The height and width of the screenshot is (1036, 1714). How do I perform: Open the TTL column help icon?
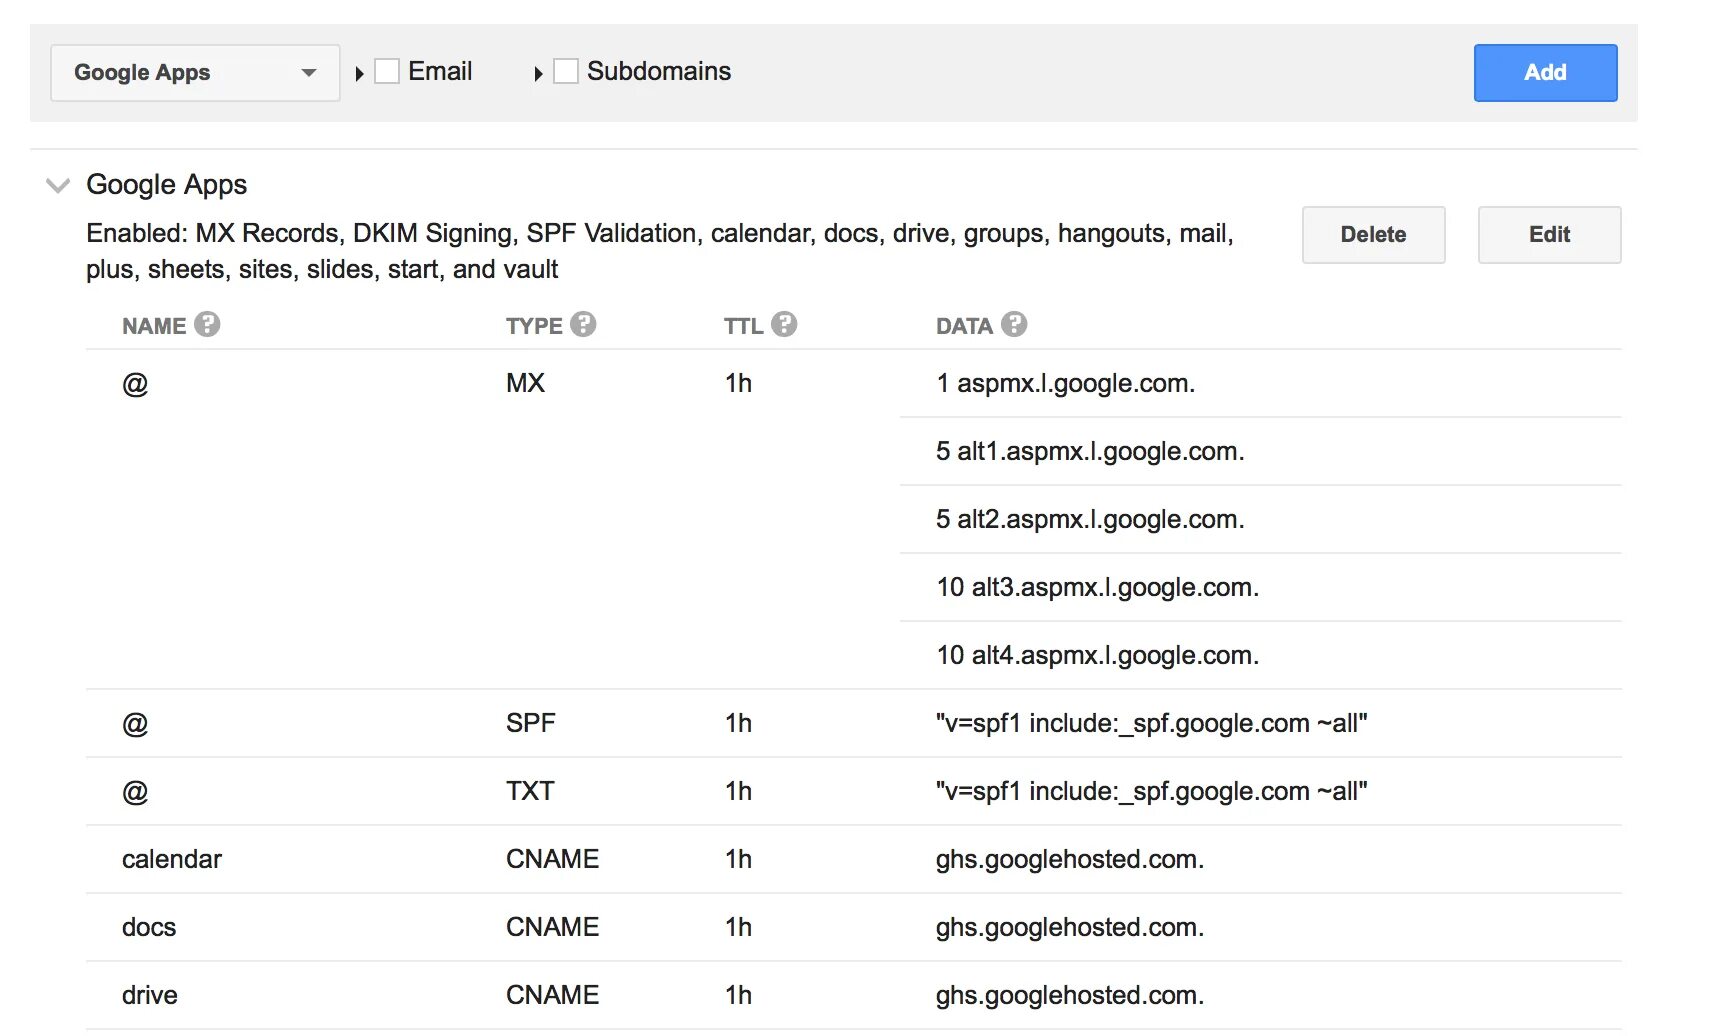(784, 324)
